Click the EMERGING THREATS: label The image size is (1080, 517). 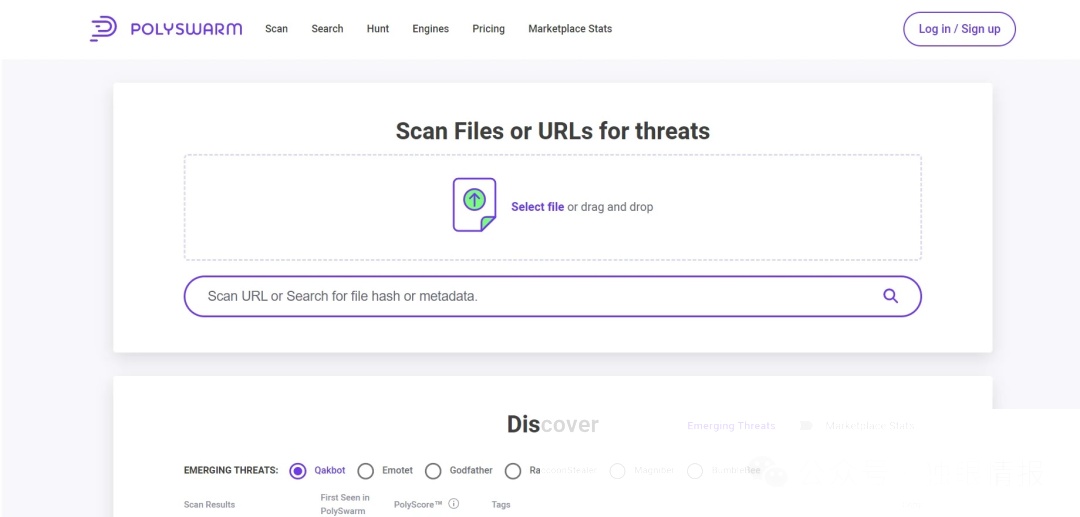[x=231, y=471]
